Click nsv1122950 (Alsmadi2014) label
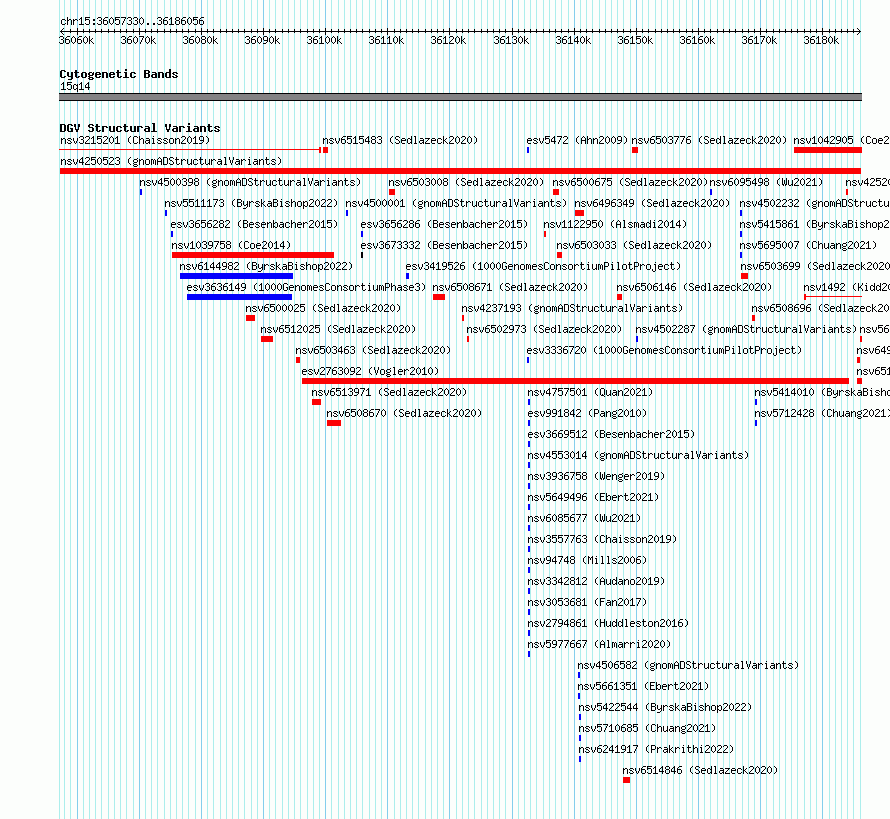890x819 pixels. tap(615, 224)
